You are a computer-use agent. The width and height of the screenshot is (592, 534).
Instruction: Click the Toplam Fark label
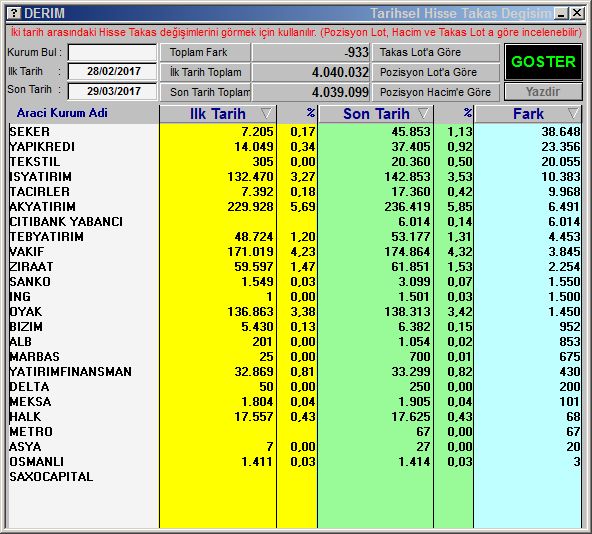point(205,52)
